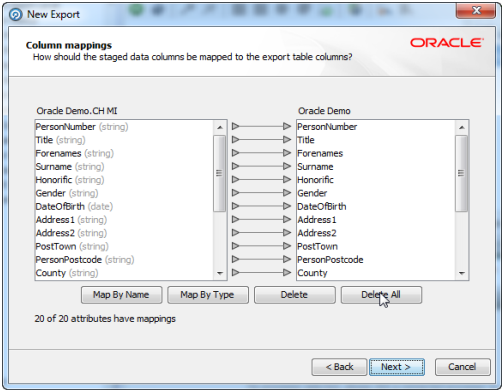This screenshot has height=392, width=504.
Task: Select Gender in Oracle Demo target list
Action: pyautogui.click(x=312, y=193)
